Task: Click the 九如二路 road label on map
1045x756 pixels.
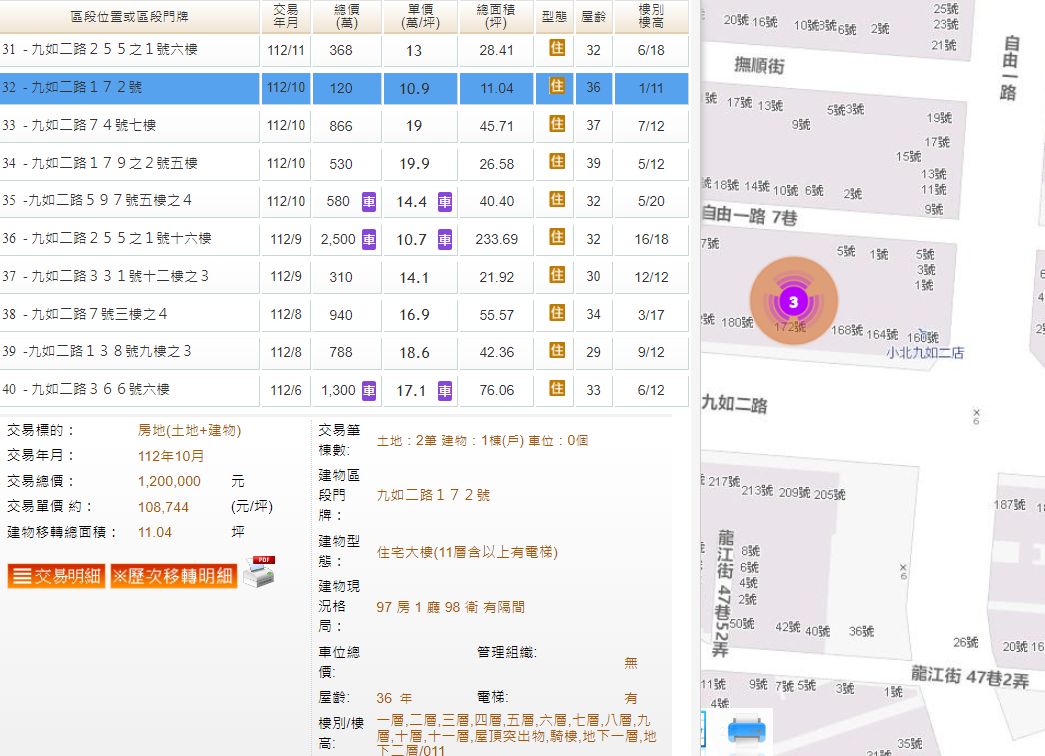Action: coord(734,403)
